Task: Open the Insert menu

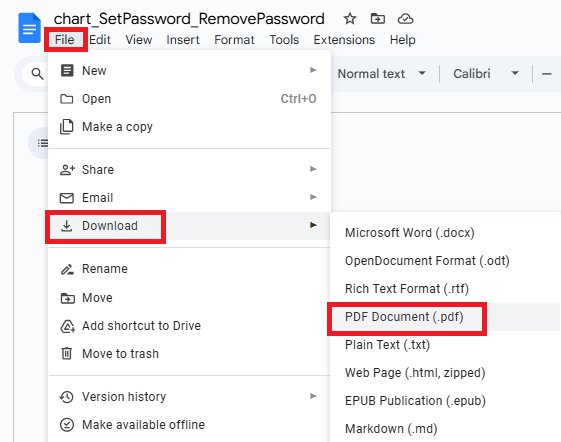Action: click(x=183, y=40)
